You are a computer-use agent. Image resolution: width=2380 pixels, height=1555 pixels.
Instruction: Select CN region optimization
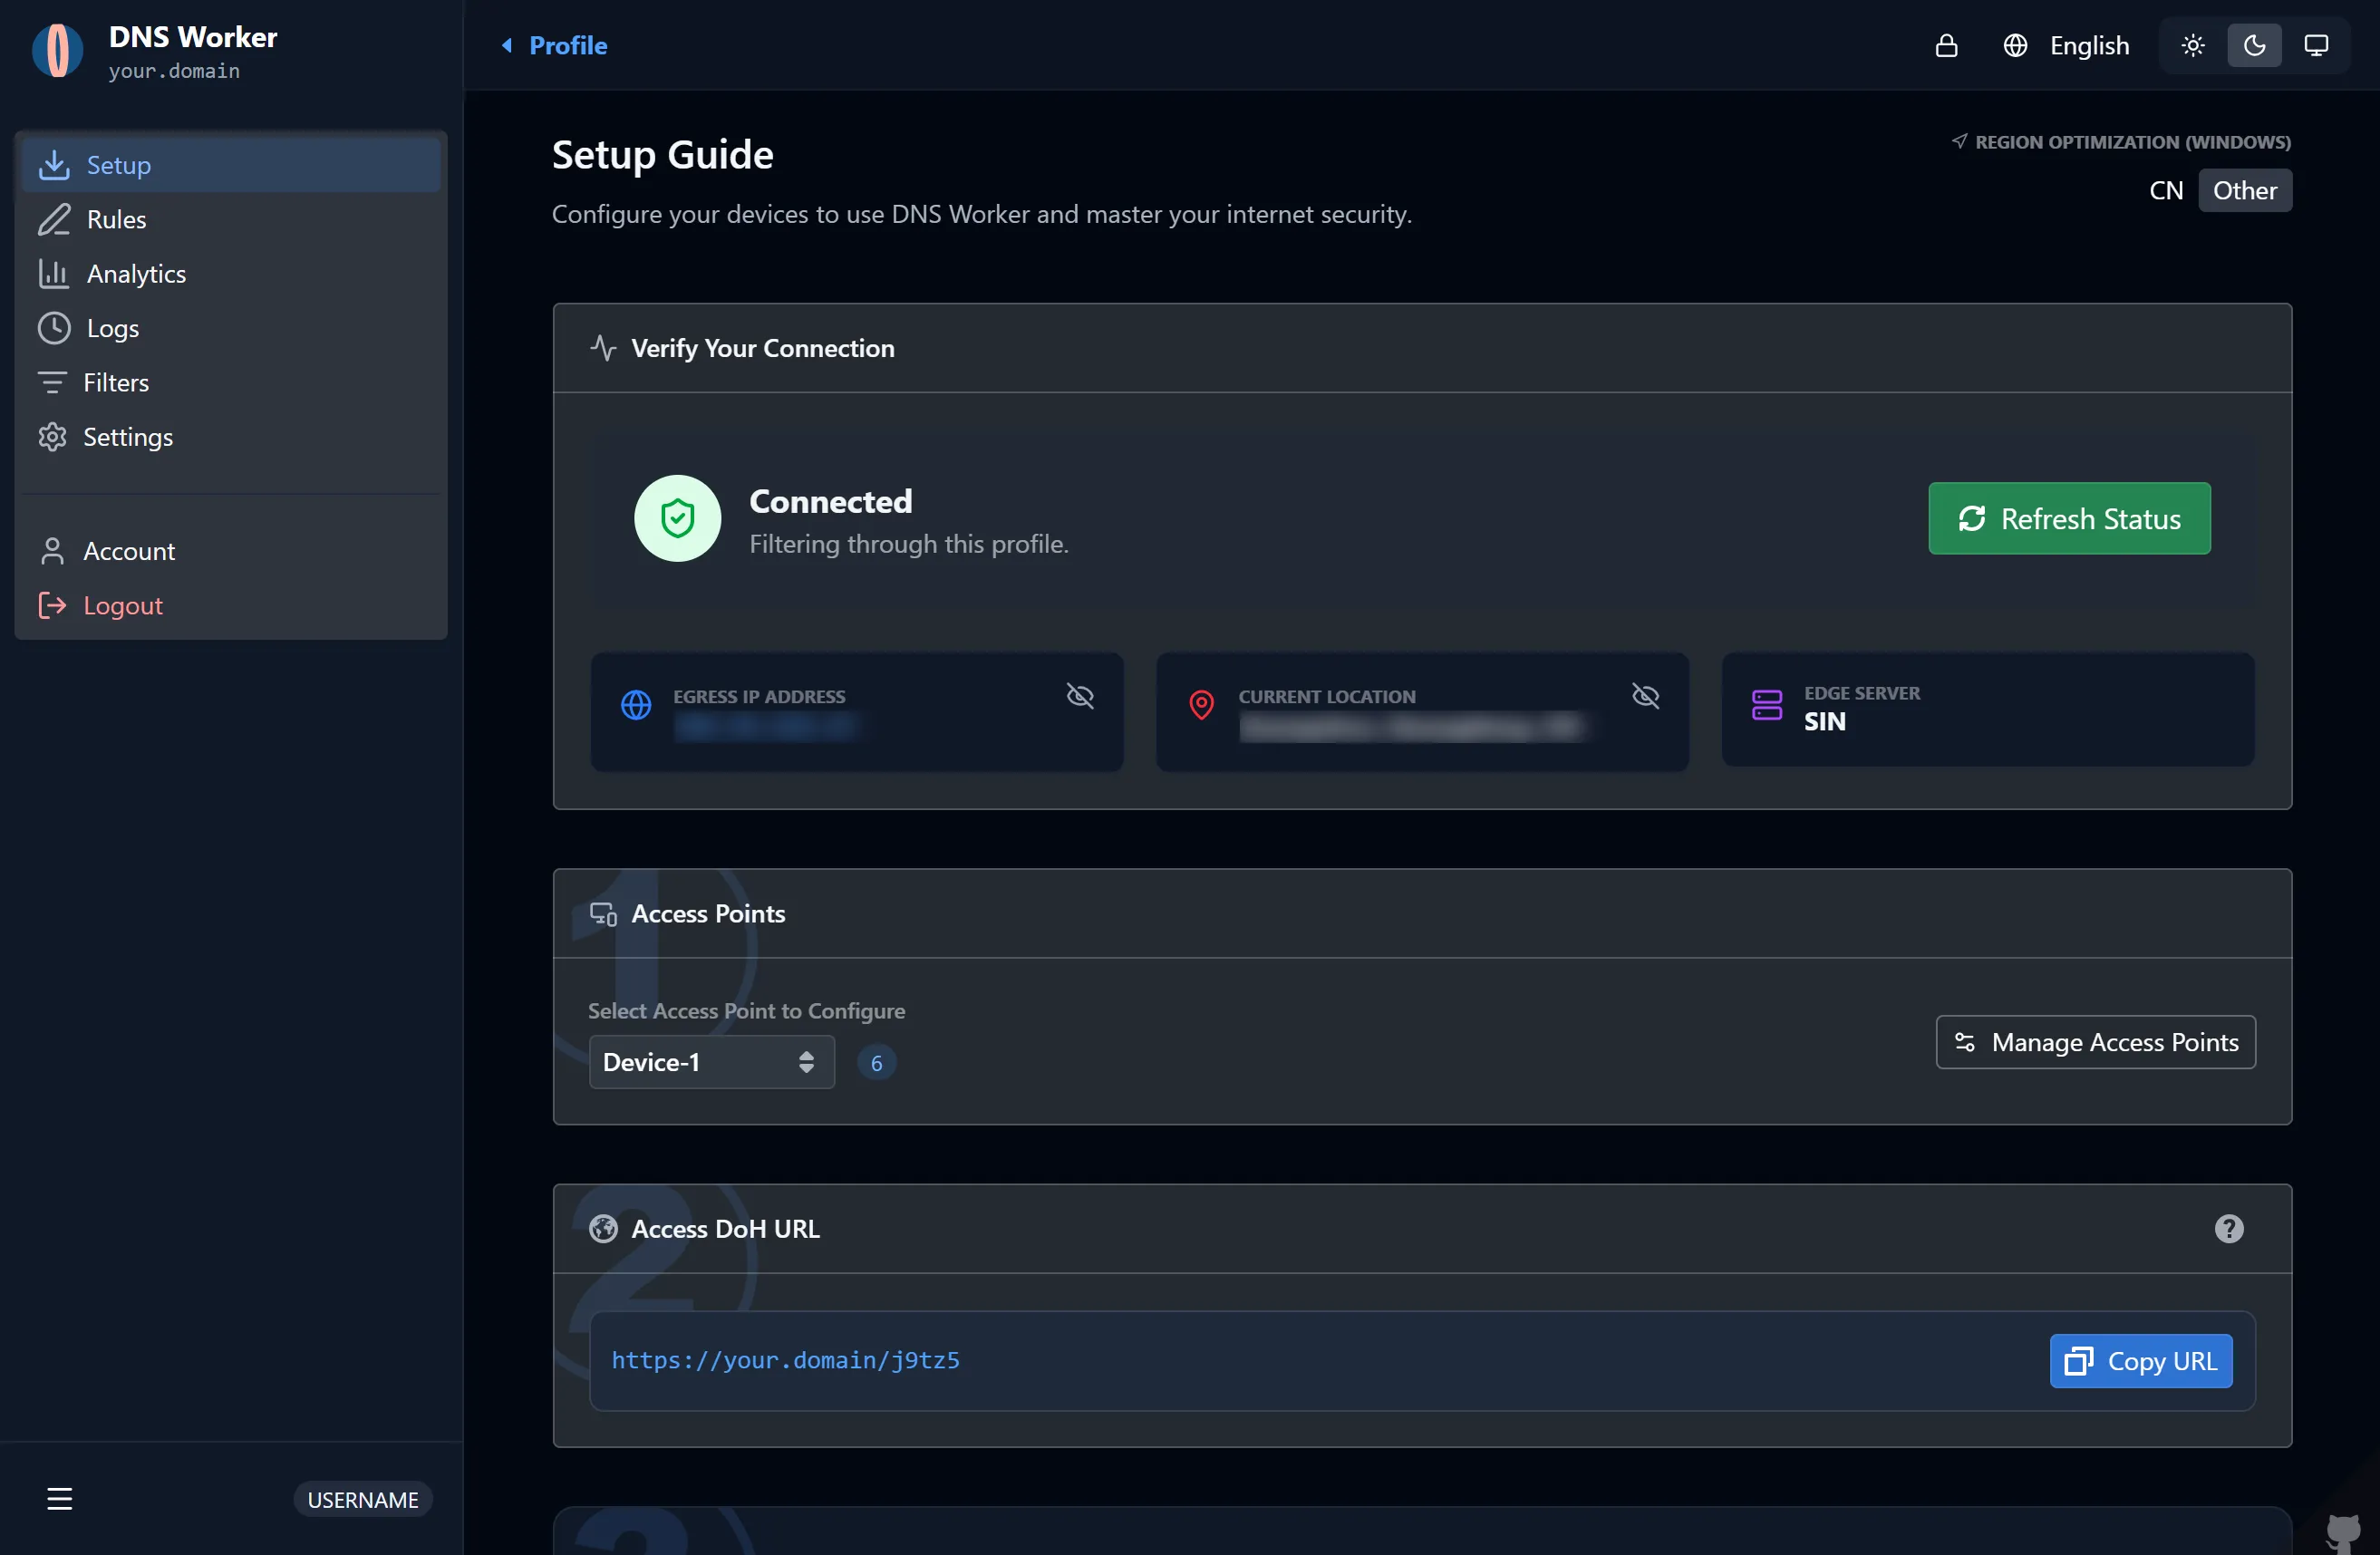pos(2166,190)
